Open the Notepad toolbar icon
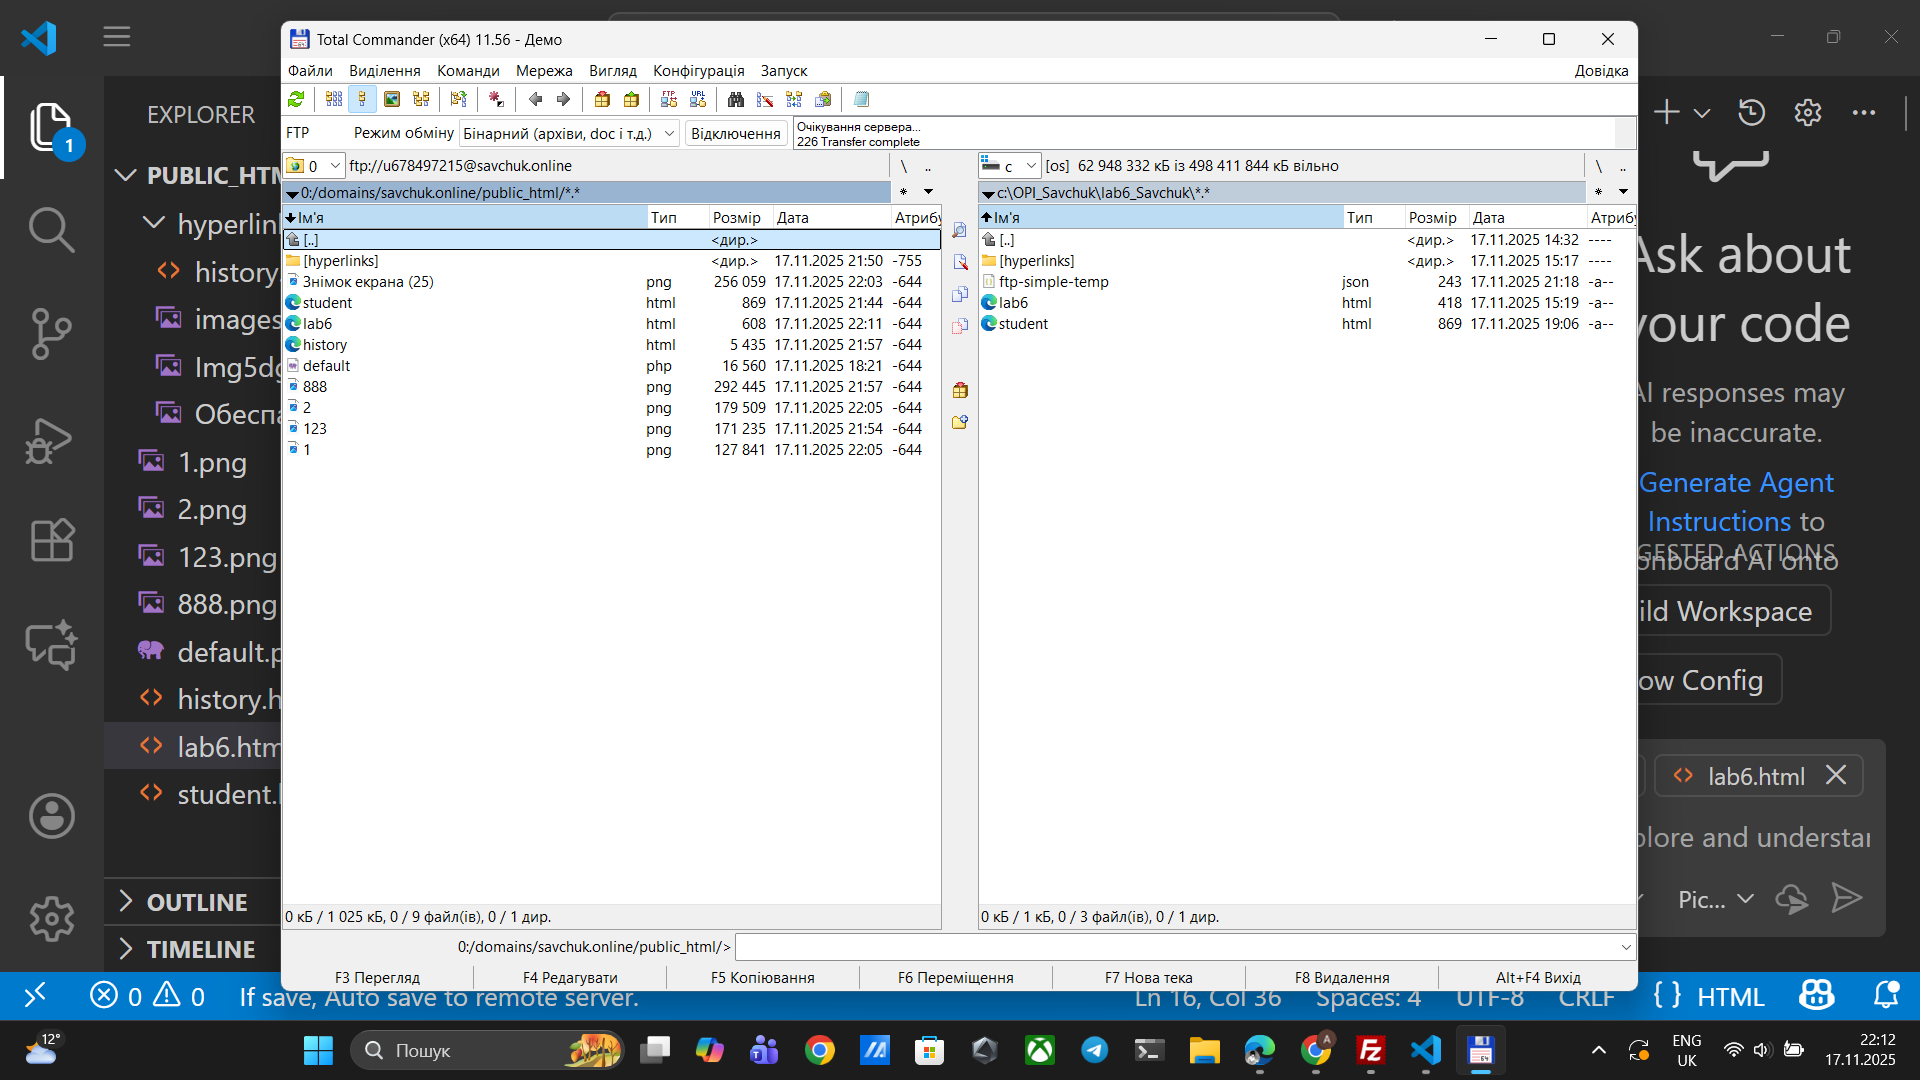The image size is (1920, 1080). pos(861,99)
